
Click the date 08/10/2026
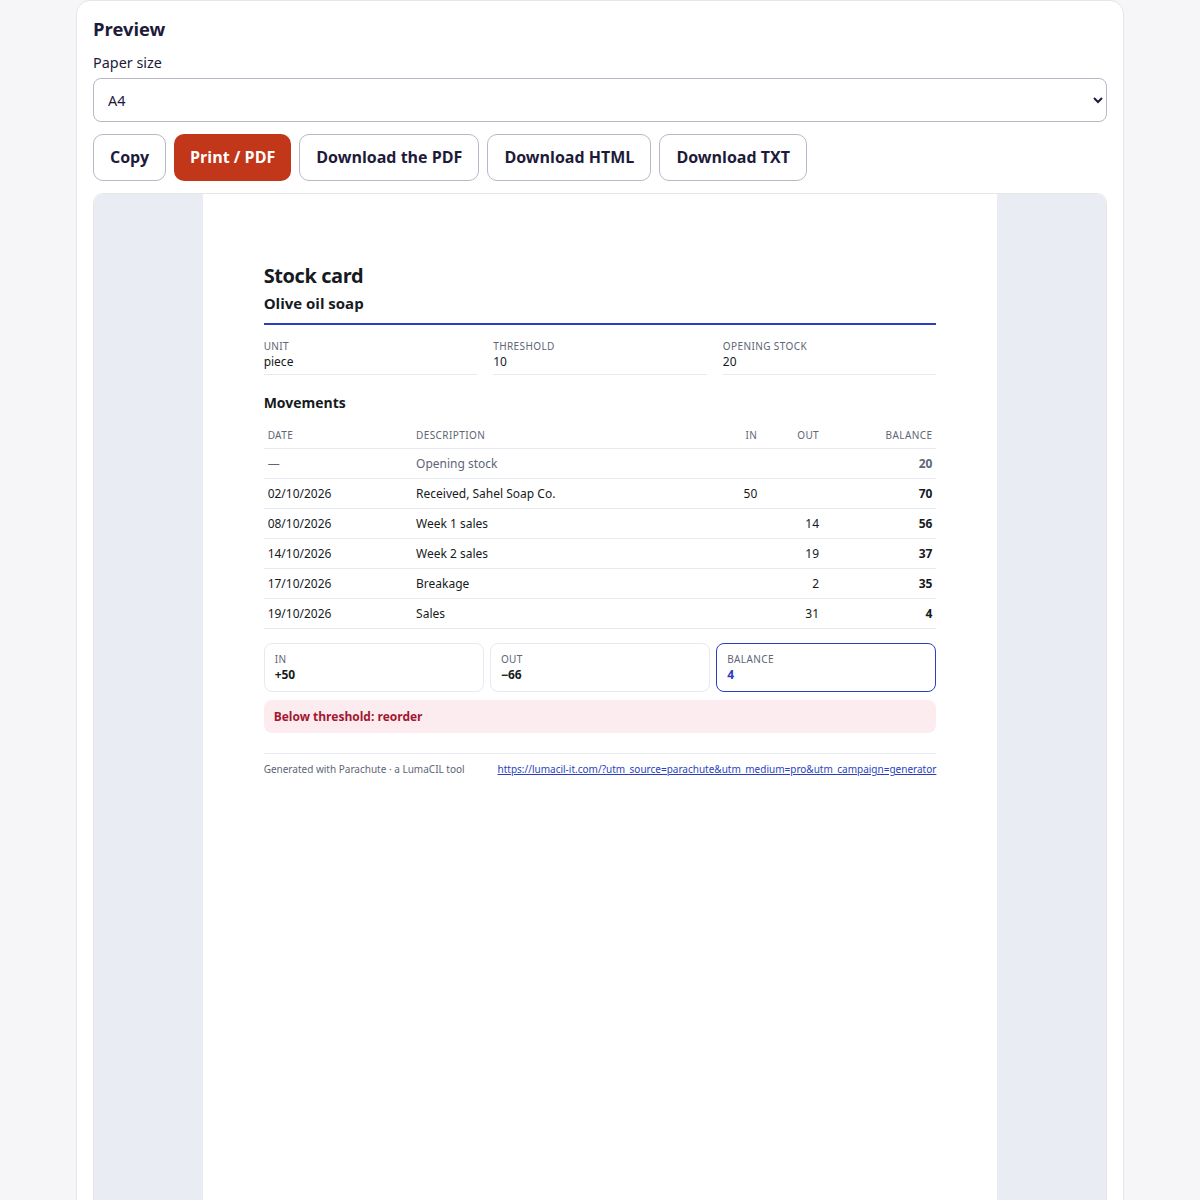300,524
